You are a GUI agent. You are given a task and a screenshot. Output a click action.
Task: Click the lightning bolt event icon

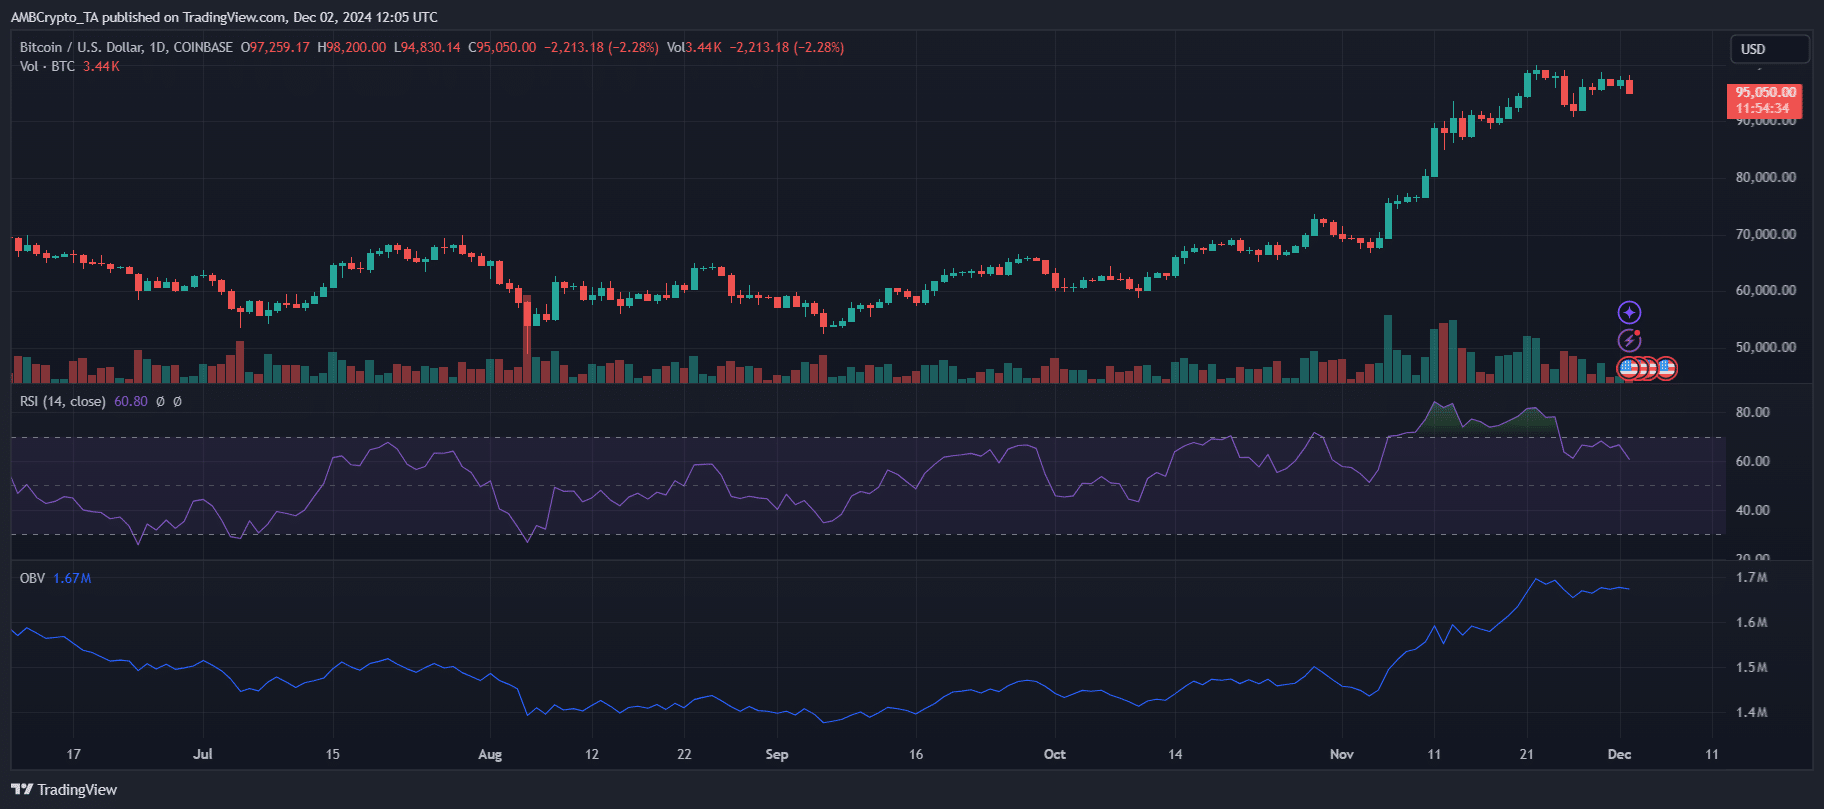(x=1630, y=341)
